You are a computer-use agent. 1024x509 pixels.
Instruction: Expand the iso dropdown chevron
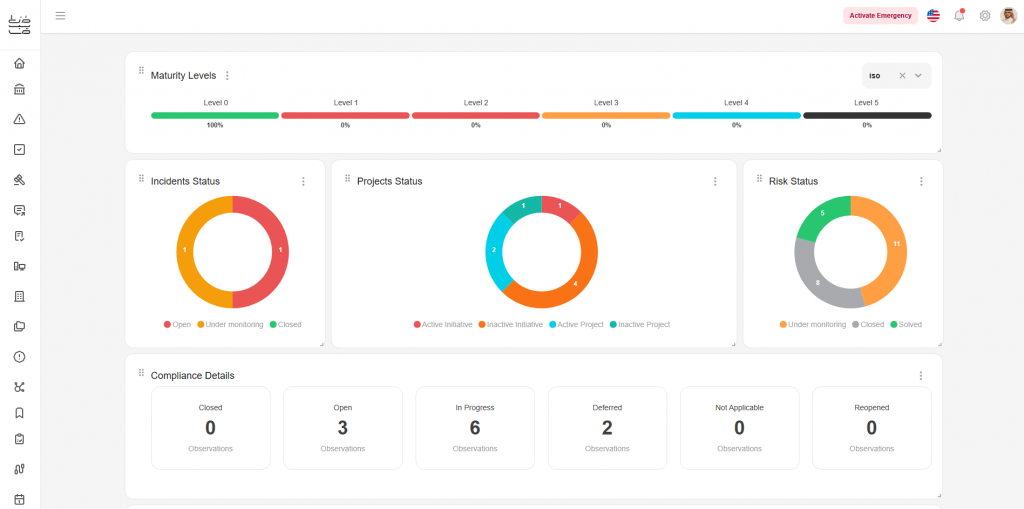918,76
